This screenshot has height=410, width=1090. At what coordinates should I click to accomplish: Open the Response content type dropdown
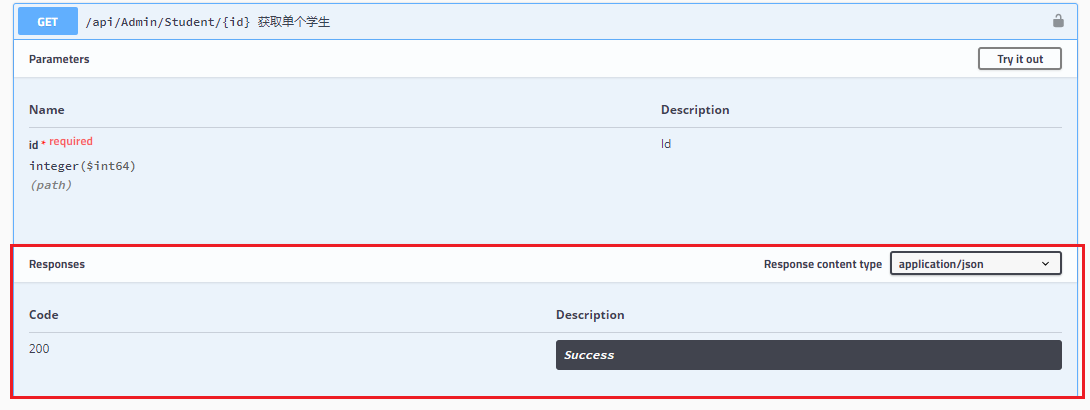(x=975, y=264)
